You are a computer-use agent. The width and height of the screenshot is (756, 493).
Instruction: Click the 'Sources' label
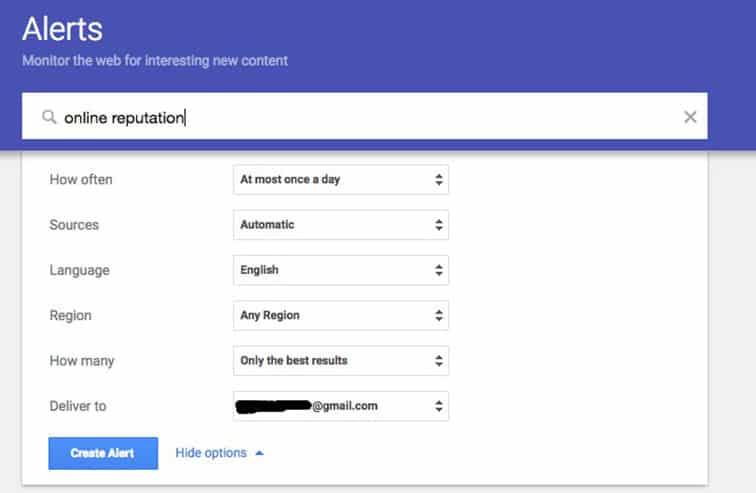74,225
